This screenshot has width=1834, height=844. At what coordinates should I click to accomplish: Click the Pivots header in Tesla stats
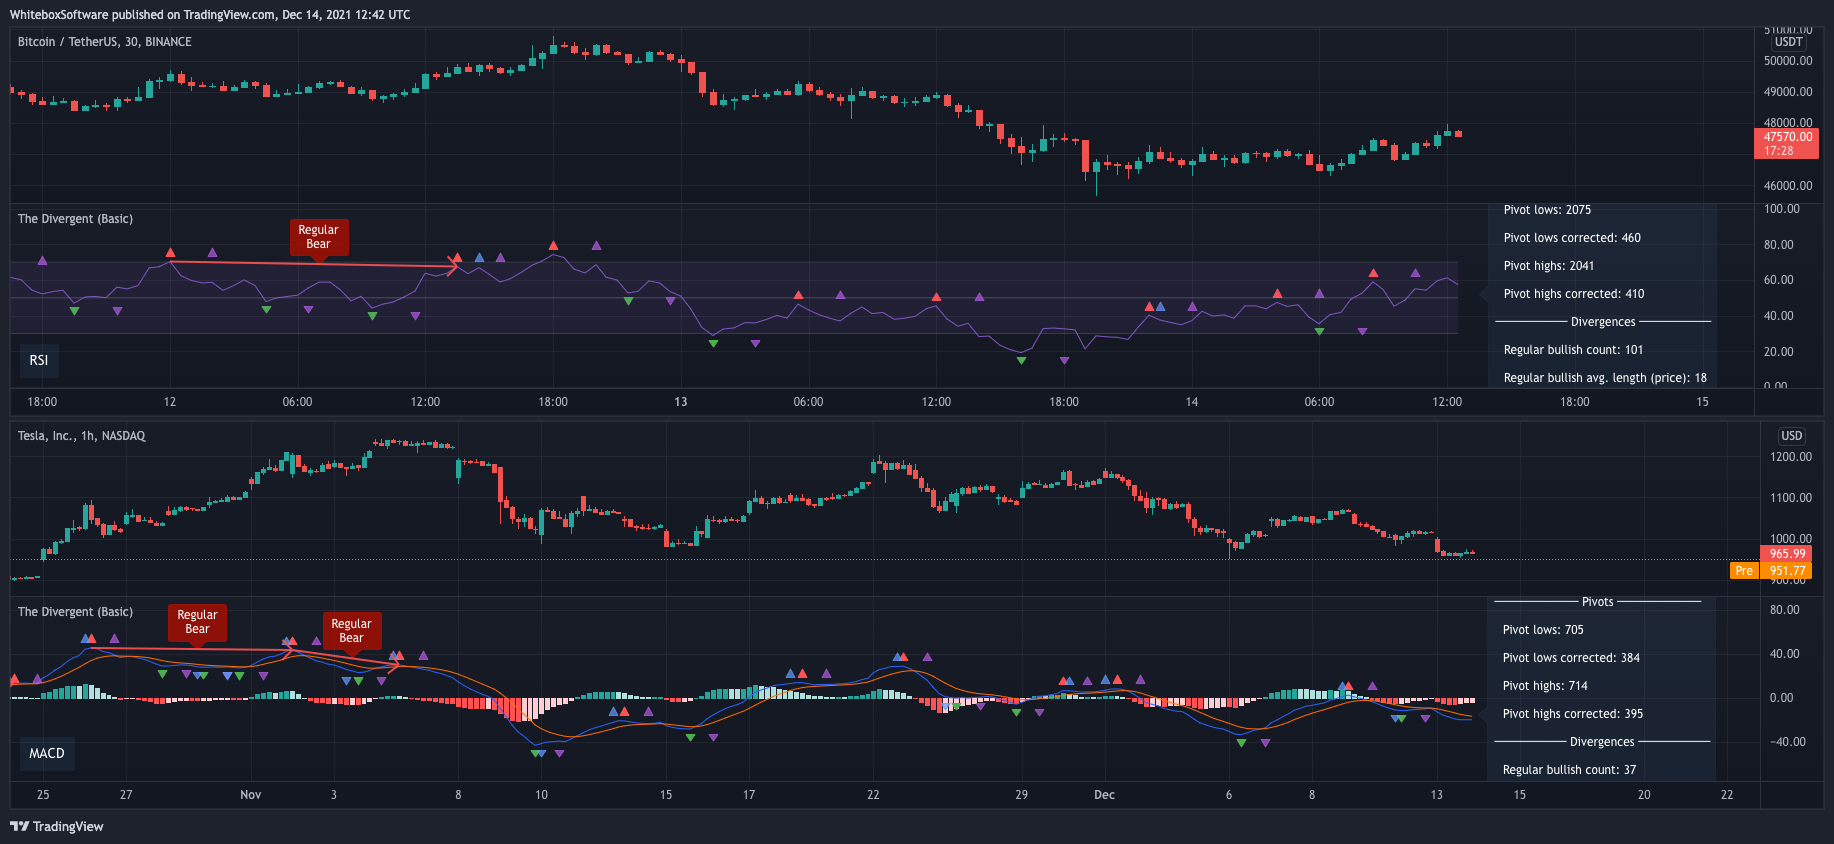(1598, 602)
